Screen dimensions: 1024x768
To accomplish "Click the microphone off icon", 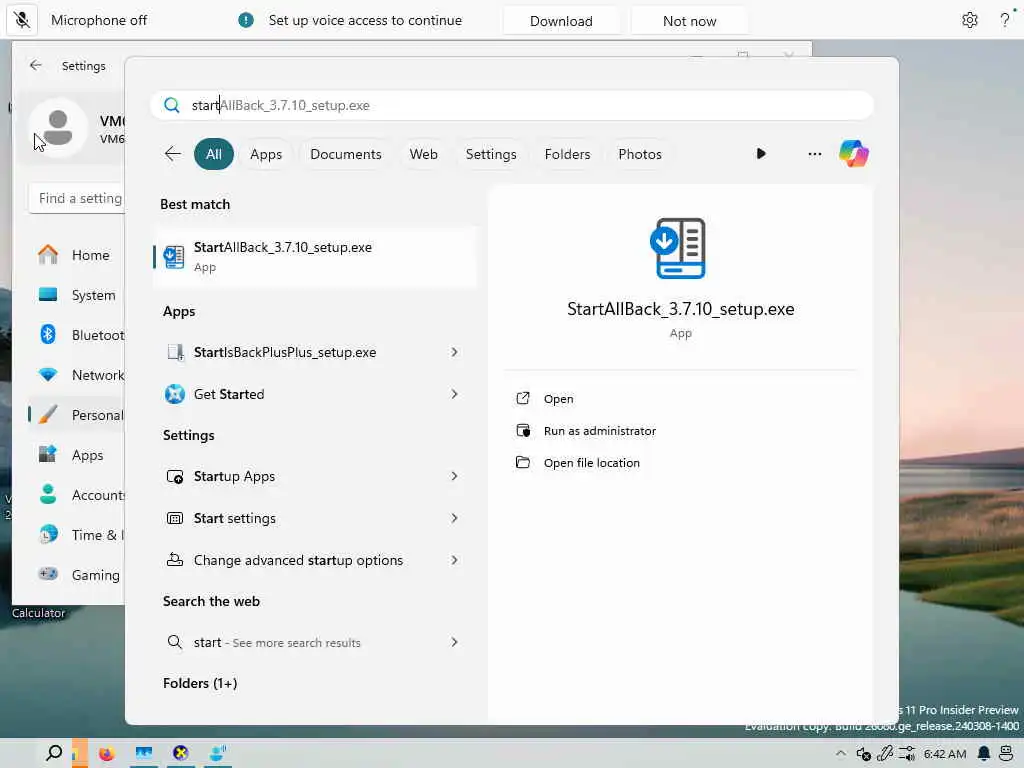I will [x=22, y=20].
